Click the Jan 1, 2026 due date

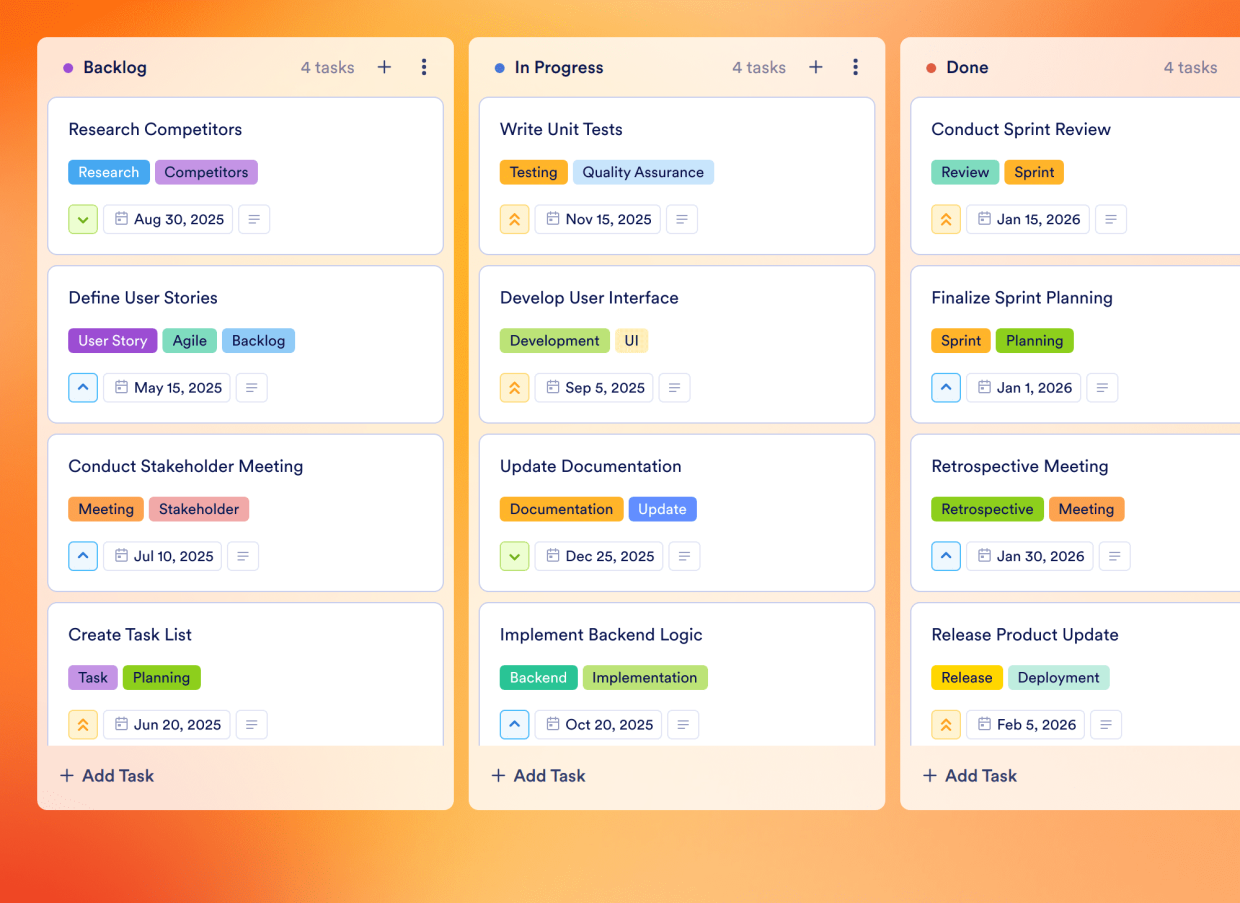1023,388
